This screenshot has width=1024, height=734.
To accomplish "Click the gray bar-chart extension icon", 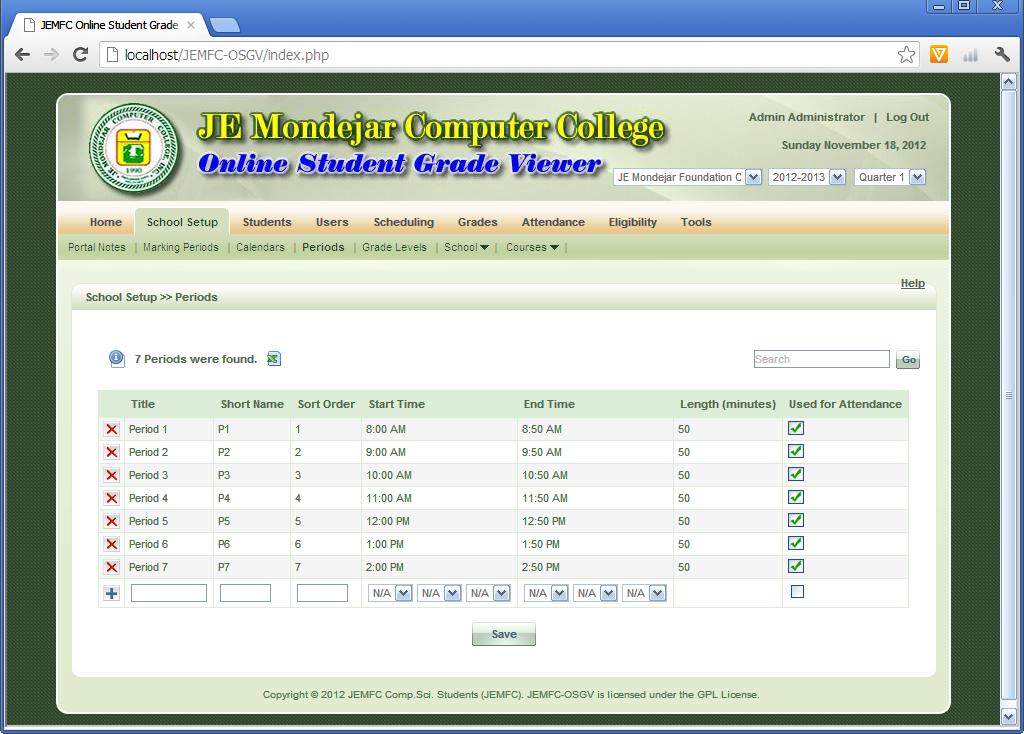I will point(970,55).
